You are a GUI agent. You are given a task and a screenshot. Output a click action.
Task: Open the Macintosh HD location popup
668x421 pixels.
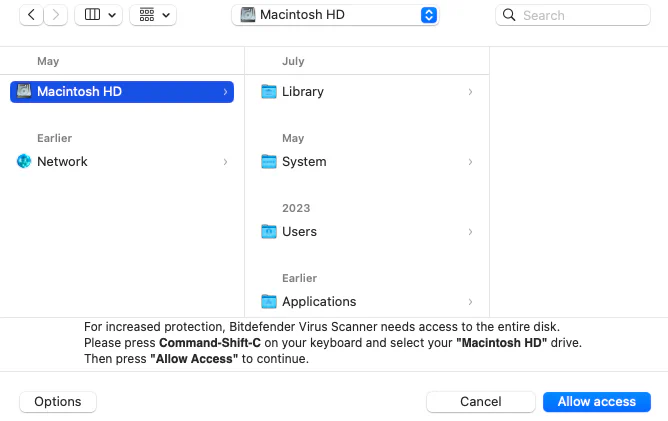point(335,15)
